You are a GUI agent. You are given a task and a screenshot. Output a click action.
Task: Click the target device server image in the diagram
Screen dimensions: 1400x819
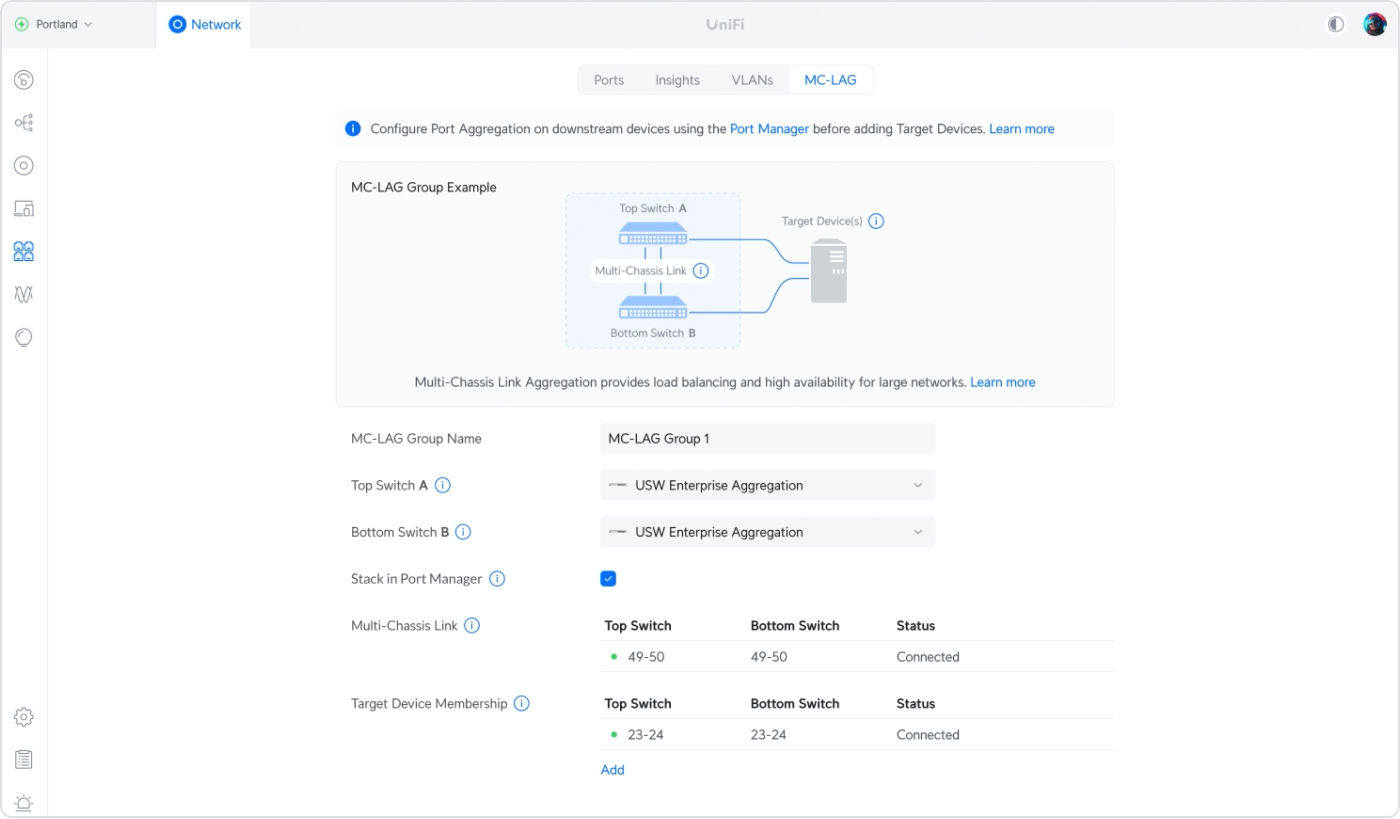click(x=829, y=270)
